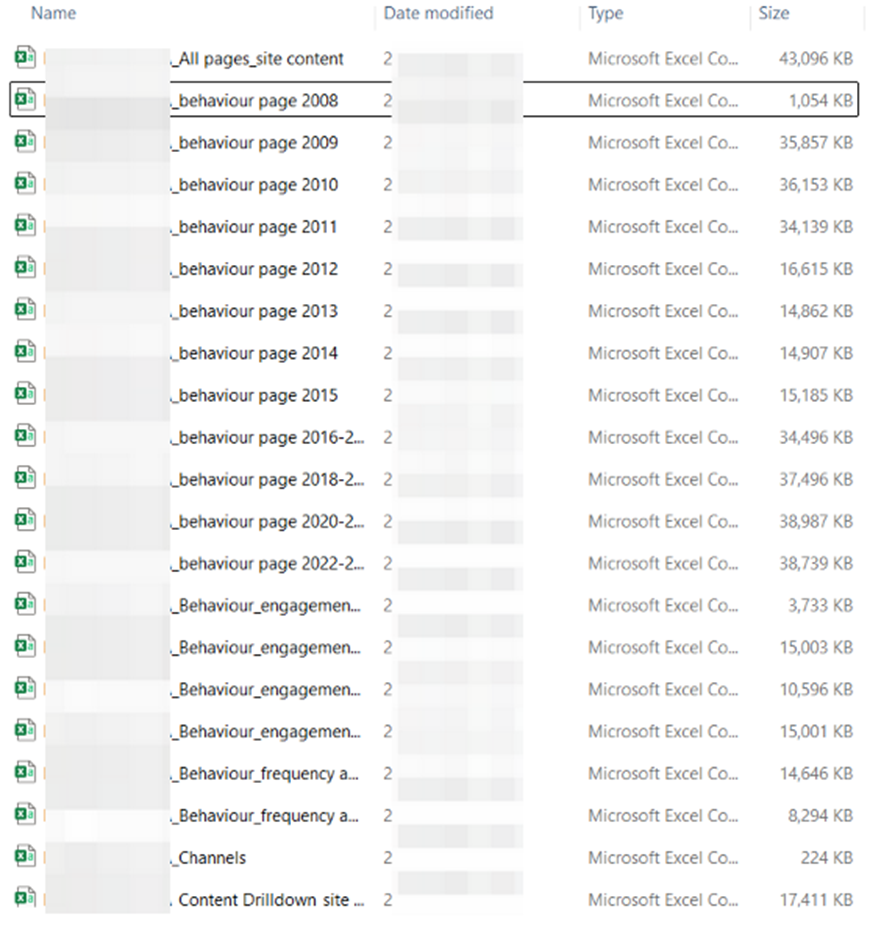Click the 3,733 KB Behaviour_engagement file size
Viewport: 895px width, 934px height.
[x=820, y=605]
